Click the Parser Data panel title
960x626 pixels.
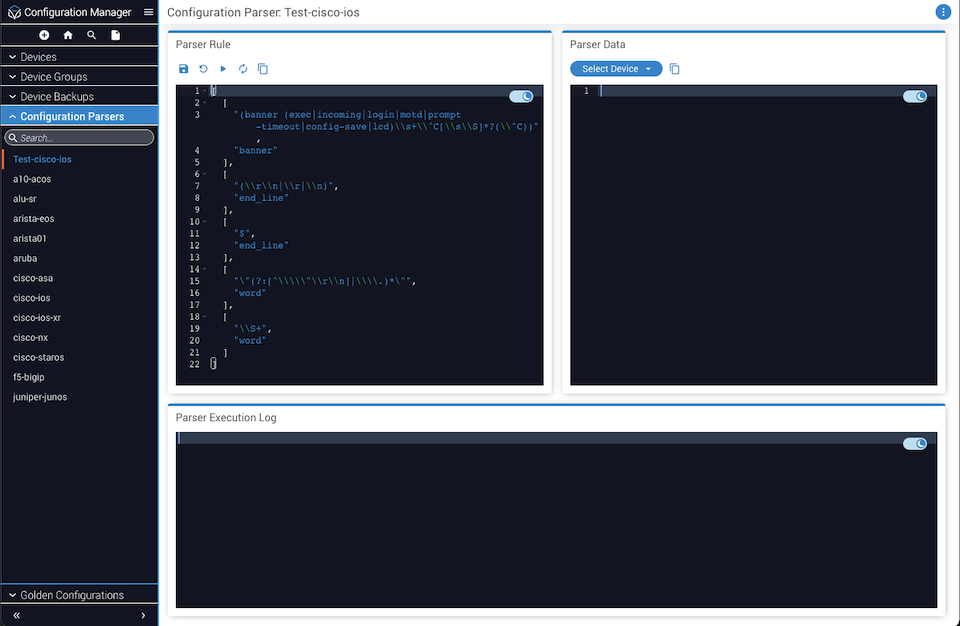(x=598, y=44)
